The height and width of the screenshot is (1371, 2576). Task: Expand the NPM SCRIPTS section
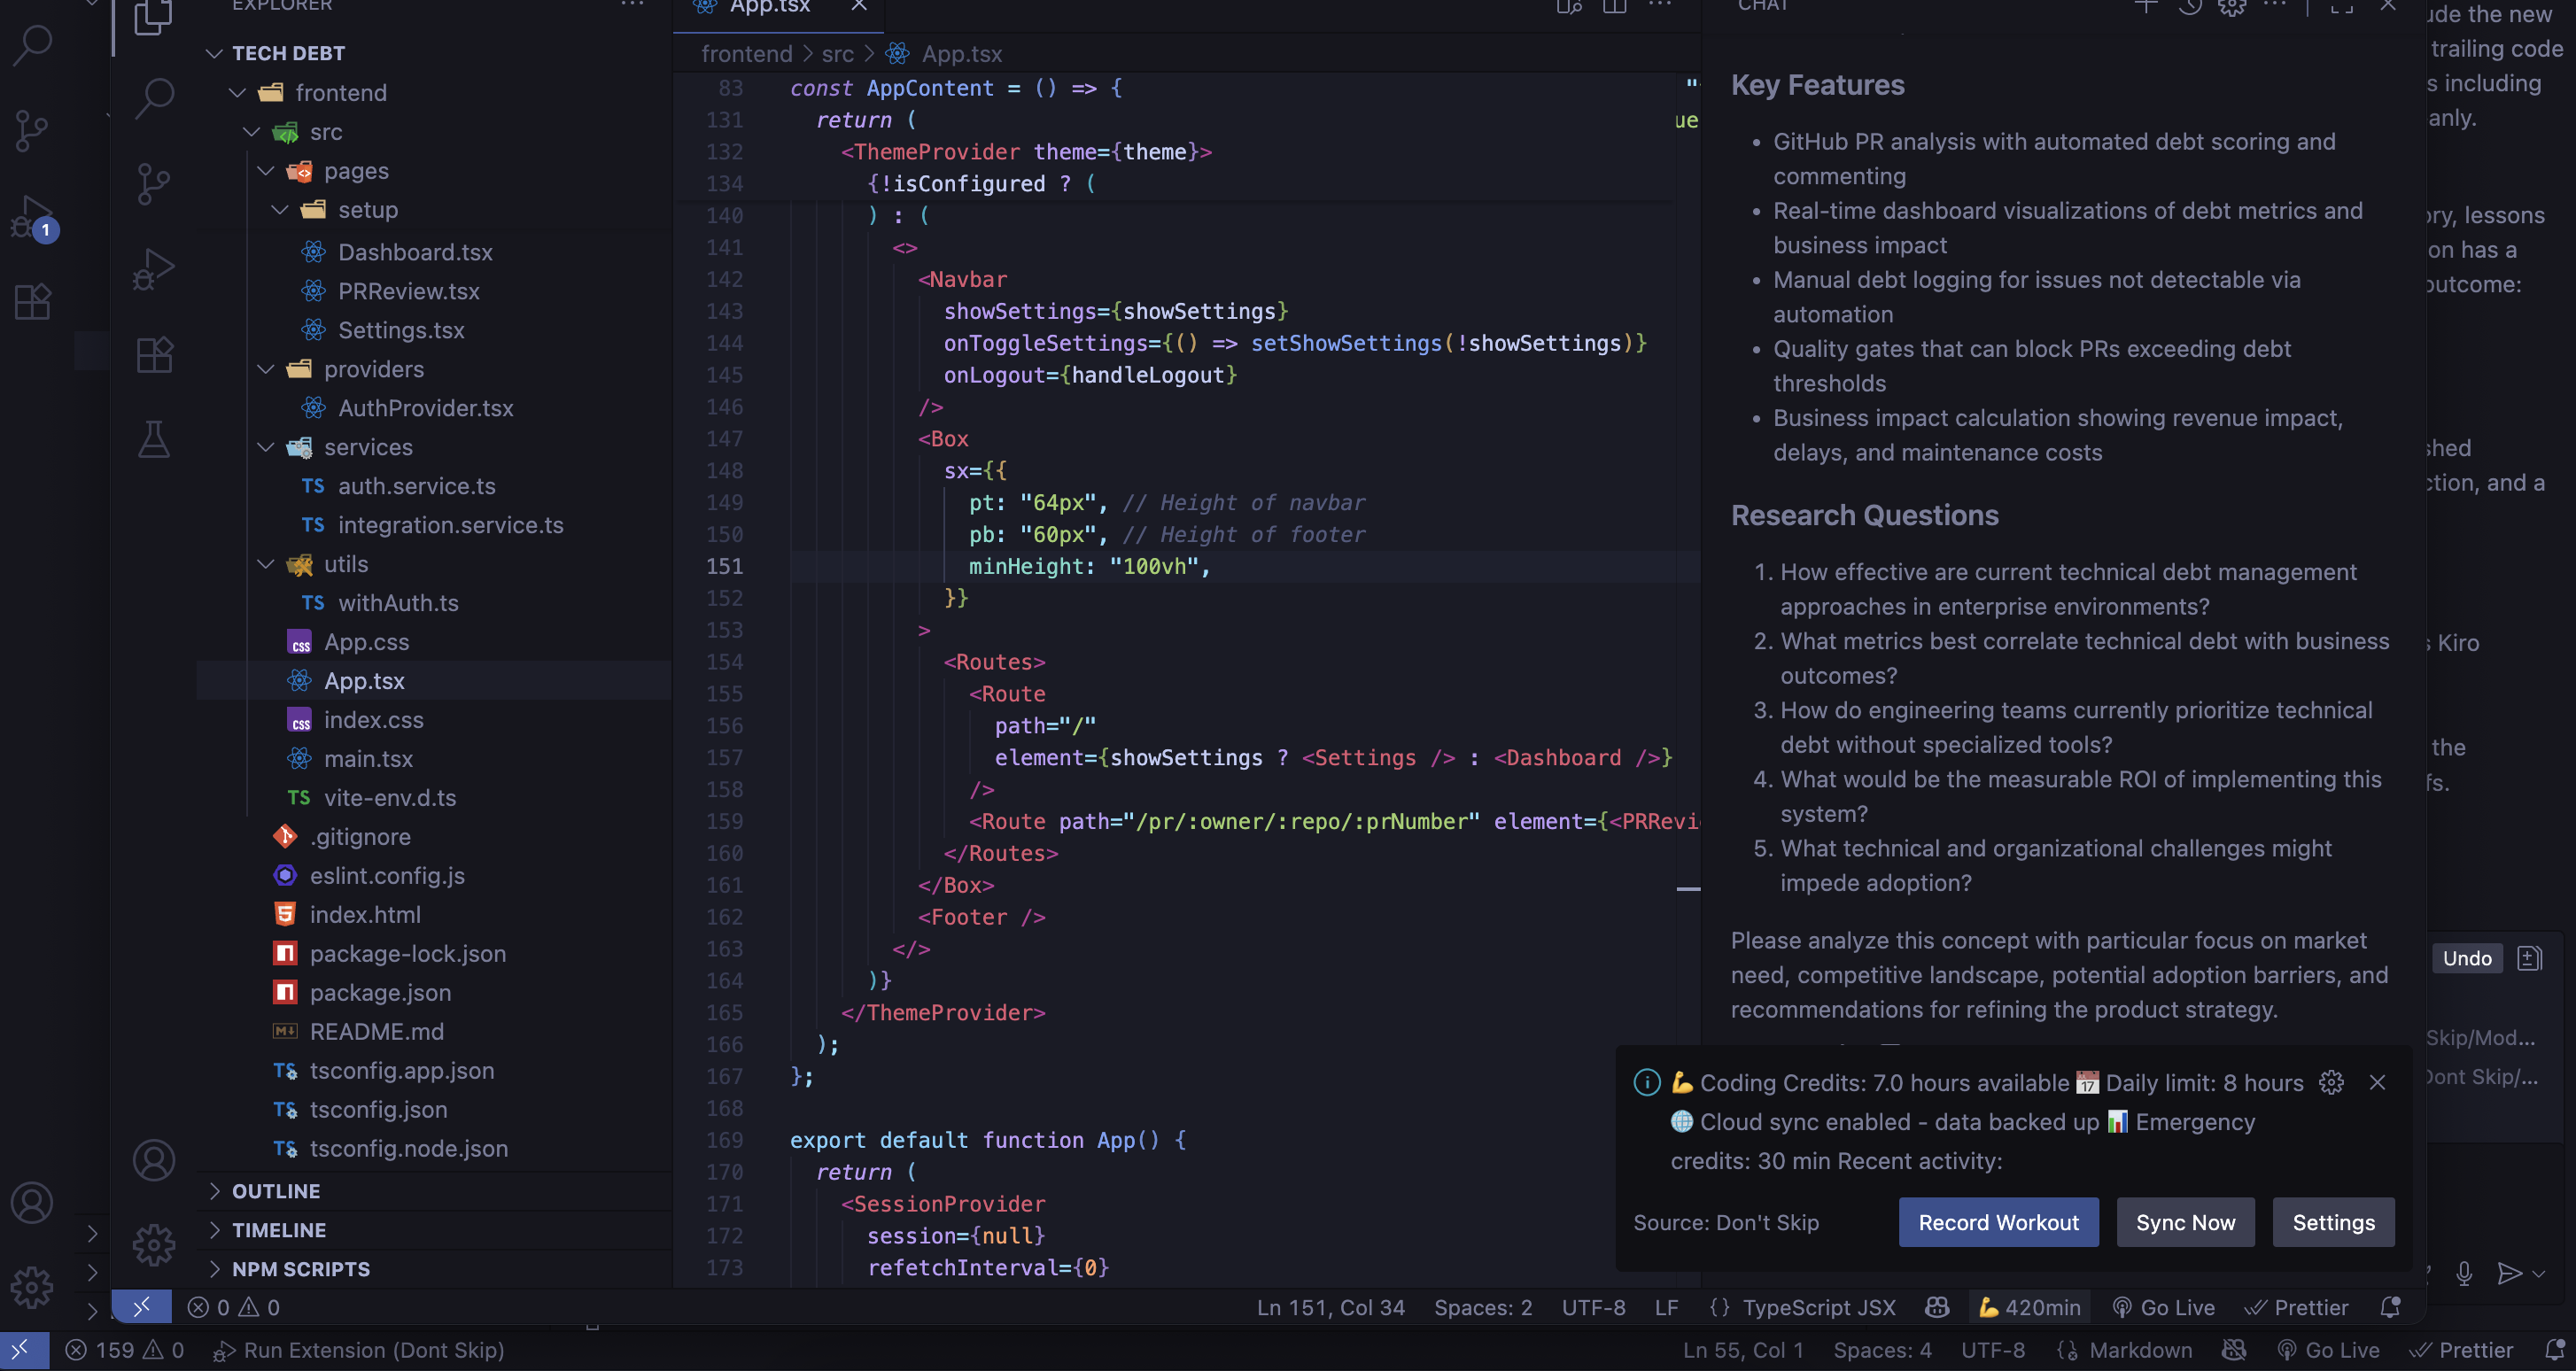pyautogui.click(x=300, y=1269)
